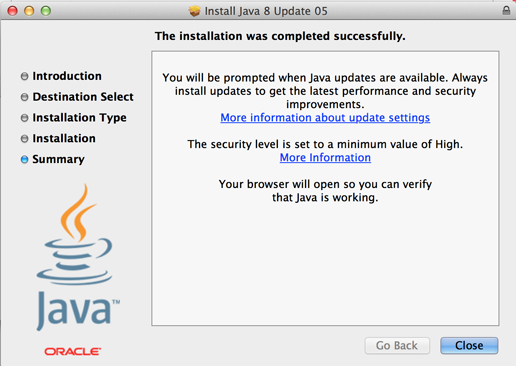Select the Introduction step label
Screen dimensions: 516x366
point(67,76)
